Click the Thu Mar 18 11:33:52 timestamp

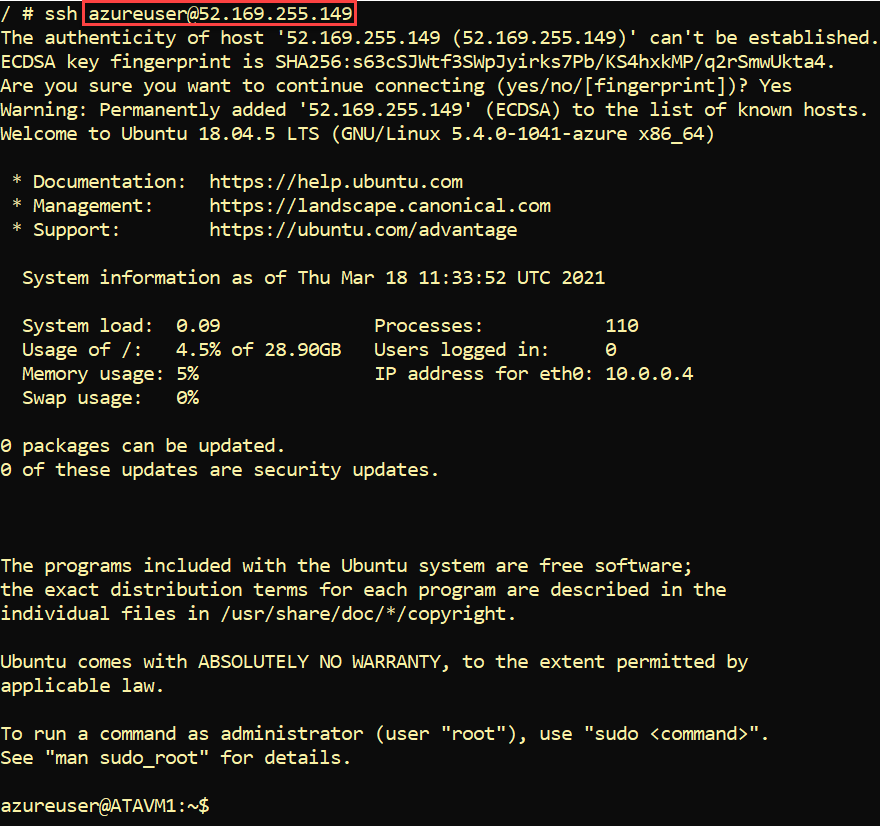[401, 278]
